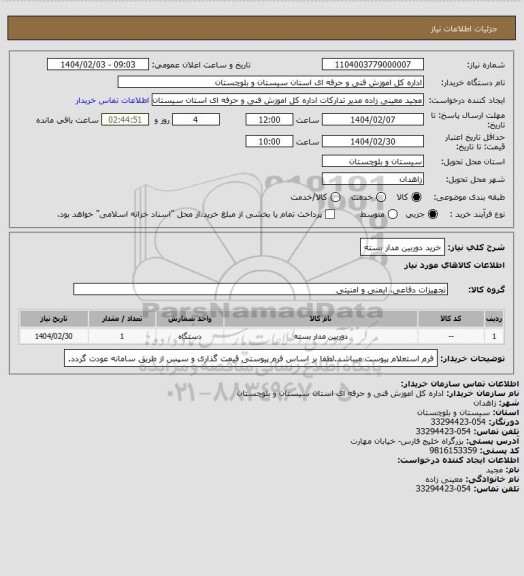Viewport: 524px width, 576px height.
Task: Click the goods group field تجهیزات دفاعی
Action: (x=261, y=289)
